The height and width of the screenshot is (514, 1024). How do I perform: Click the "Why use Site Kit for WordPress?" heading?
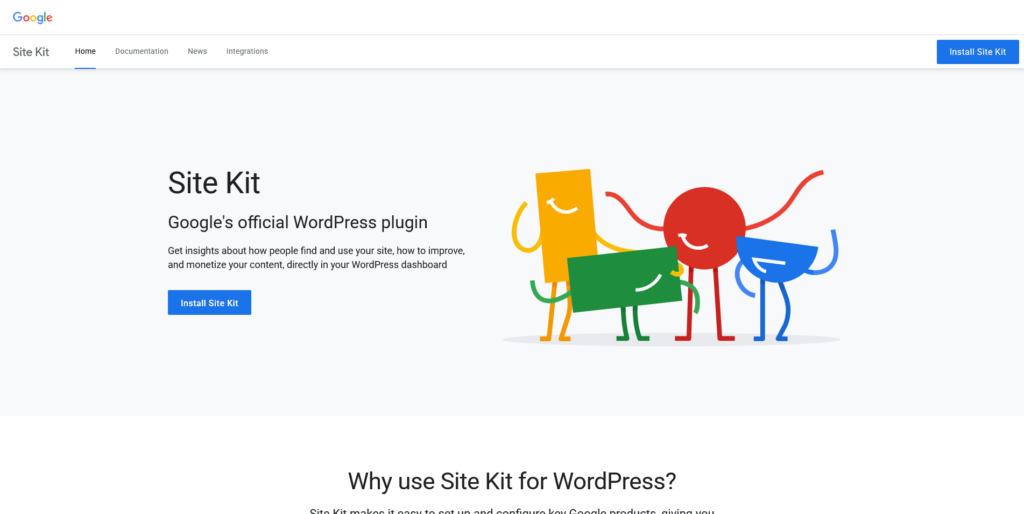pos(512,481)
